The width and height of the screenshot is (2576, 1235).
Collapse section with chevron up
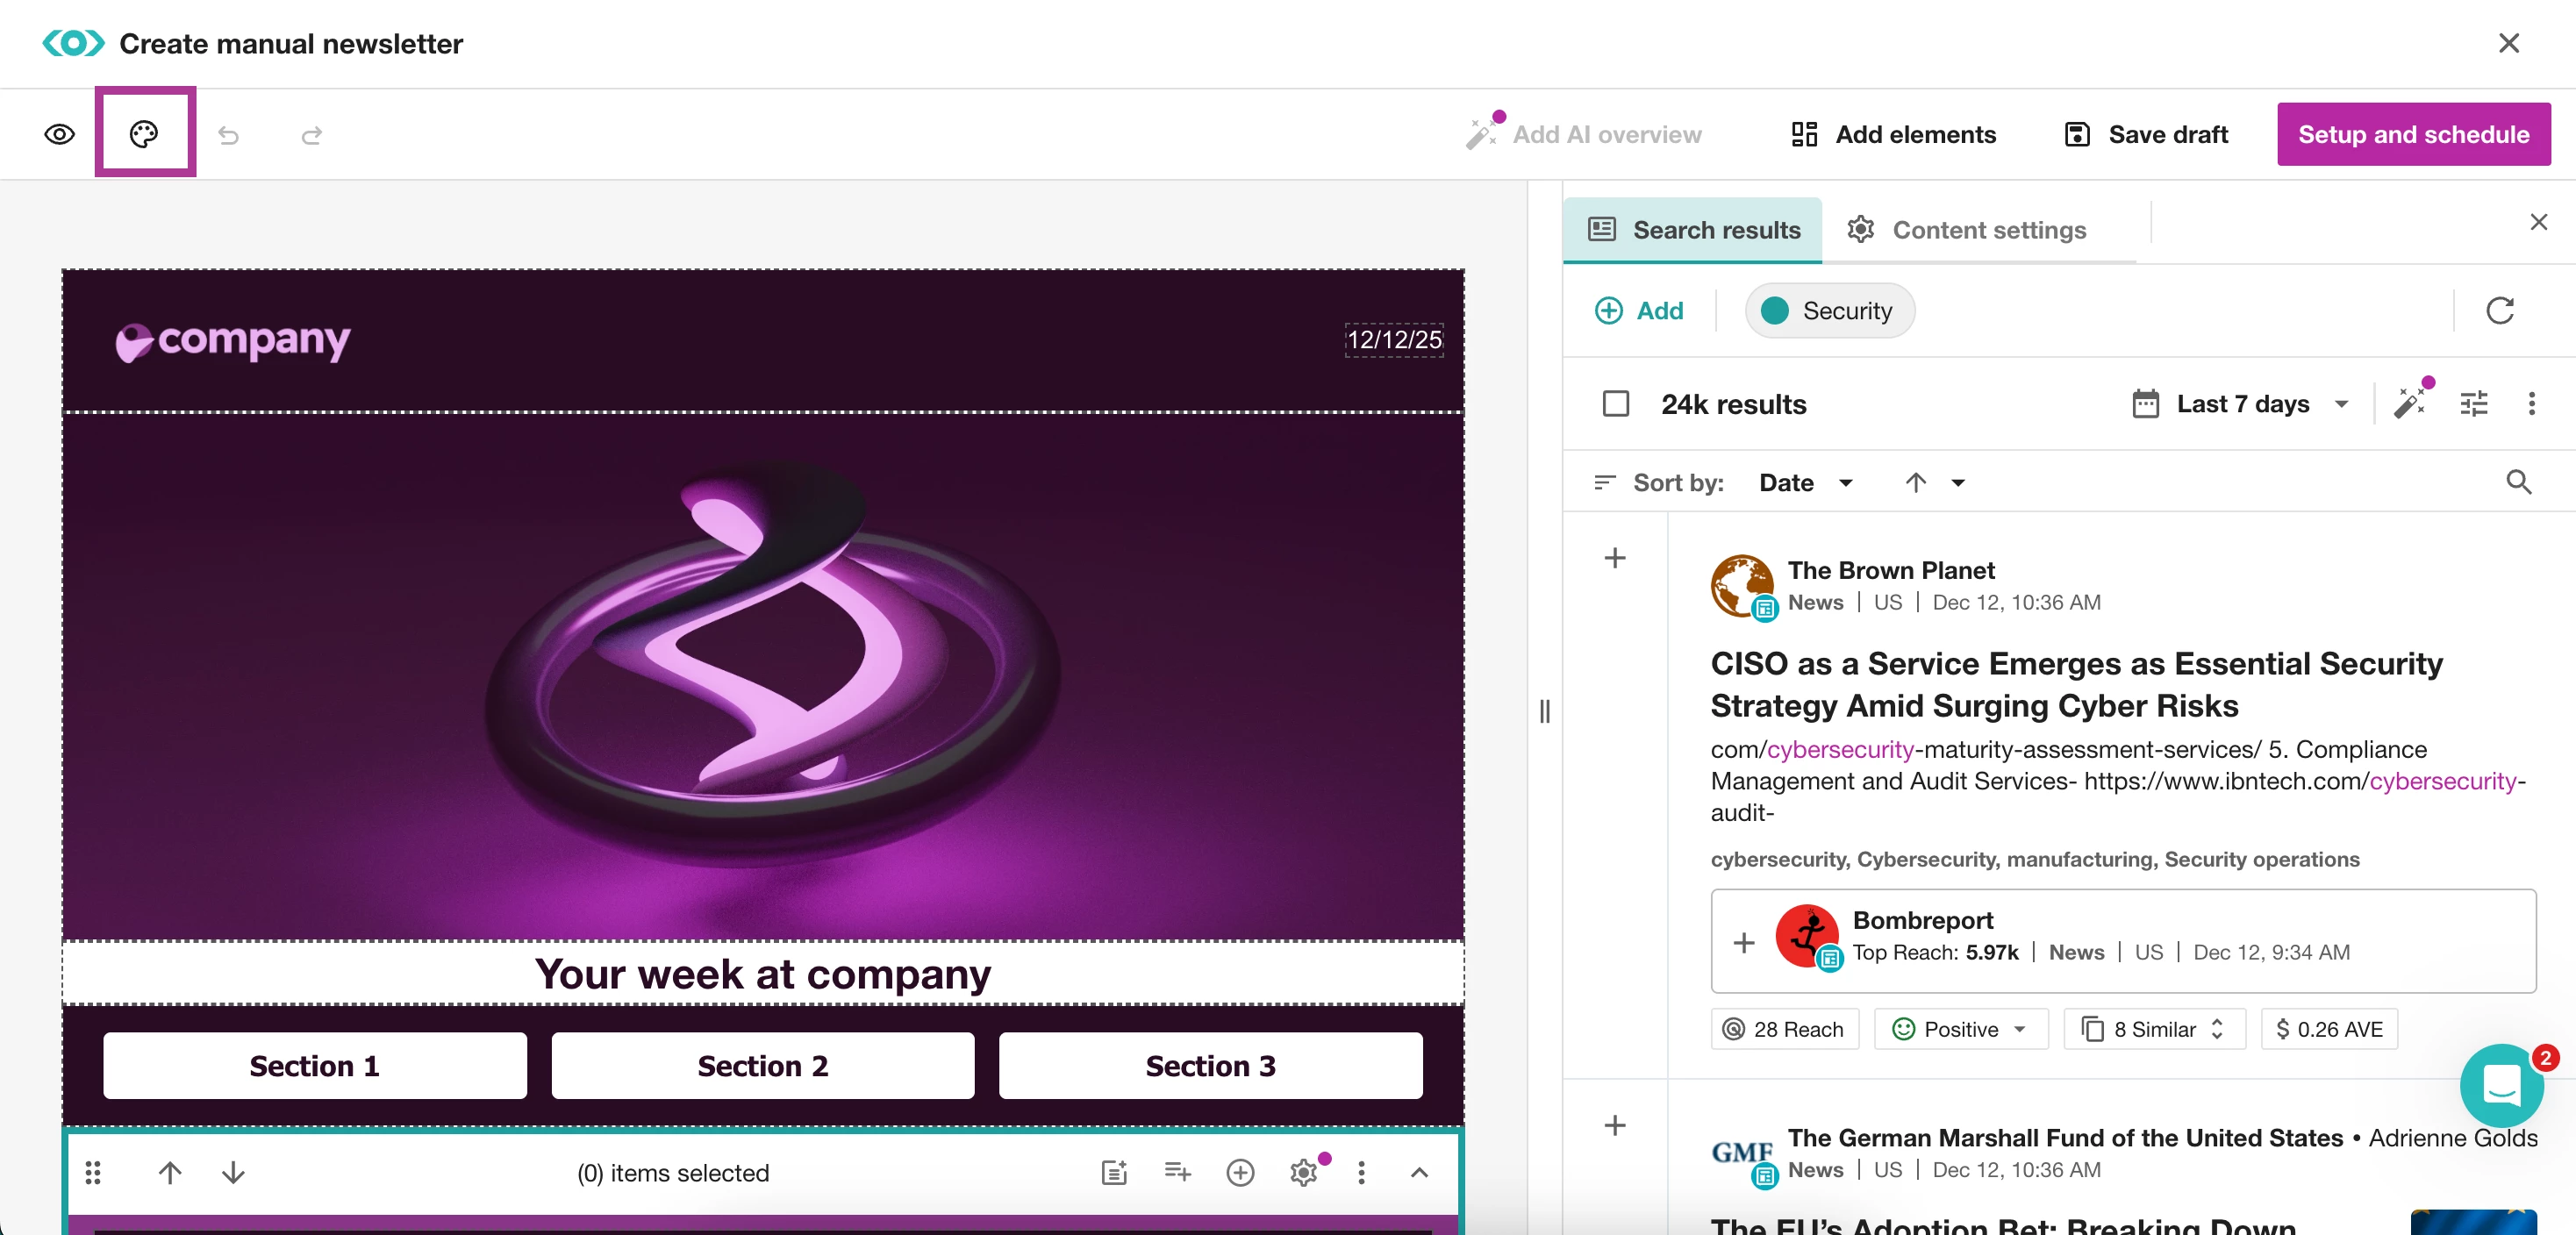[1418, 1172]
